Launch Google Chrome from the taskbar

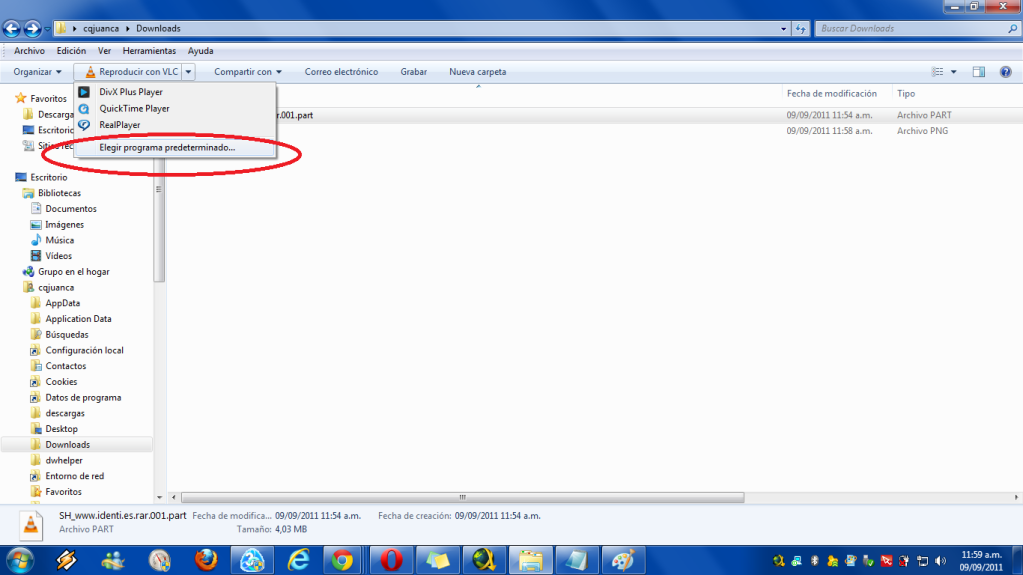(x=343, y=561)
